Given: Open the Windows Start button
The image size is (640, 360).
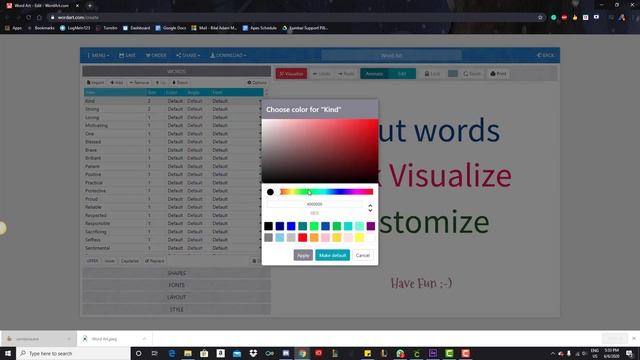Looking at the screenshot, I should [x=8, y=353].
